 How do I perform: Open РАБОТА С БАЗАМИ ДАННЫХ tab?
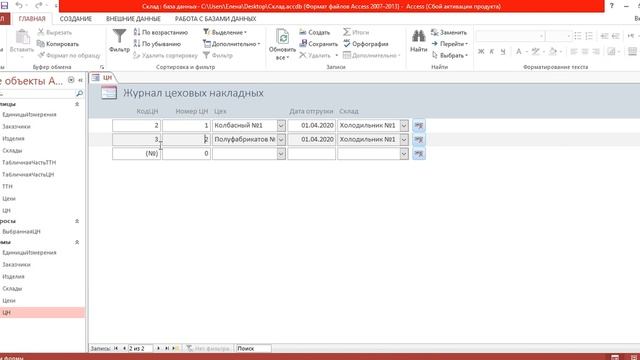(216, 19)
